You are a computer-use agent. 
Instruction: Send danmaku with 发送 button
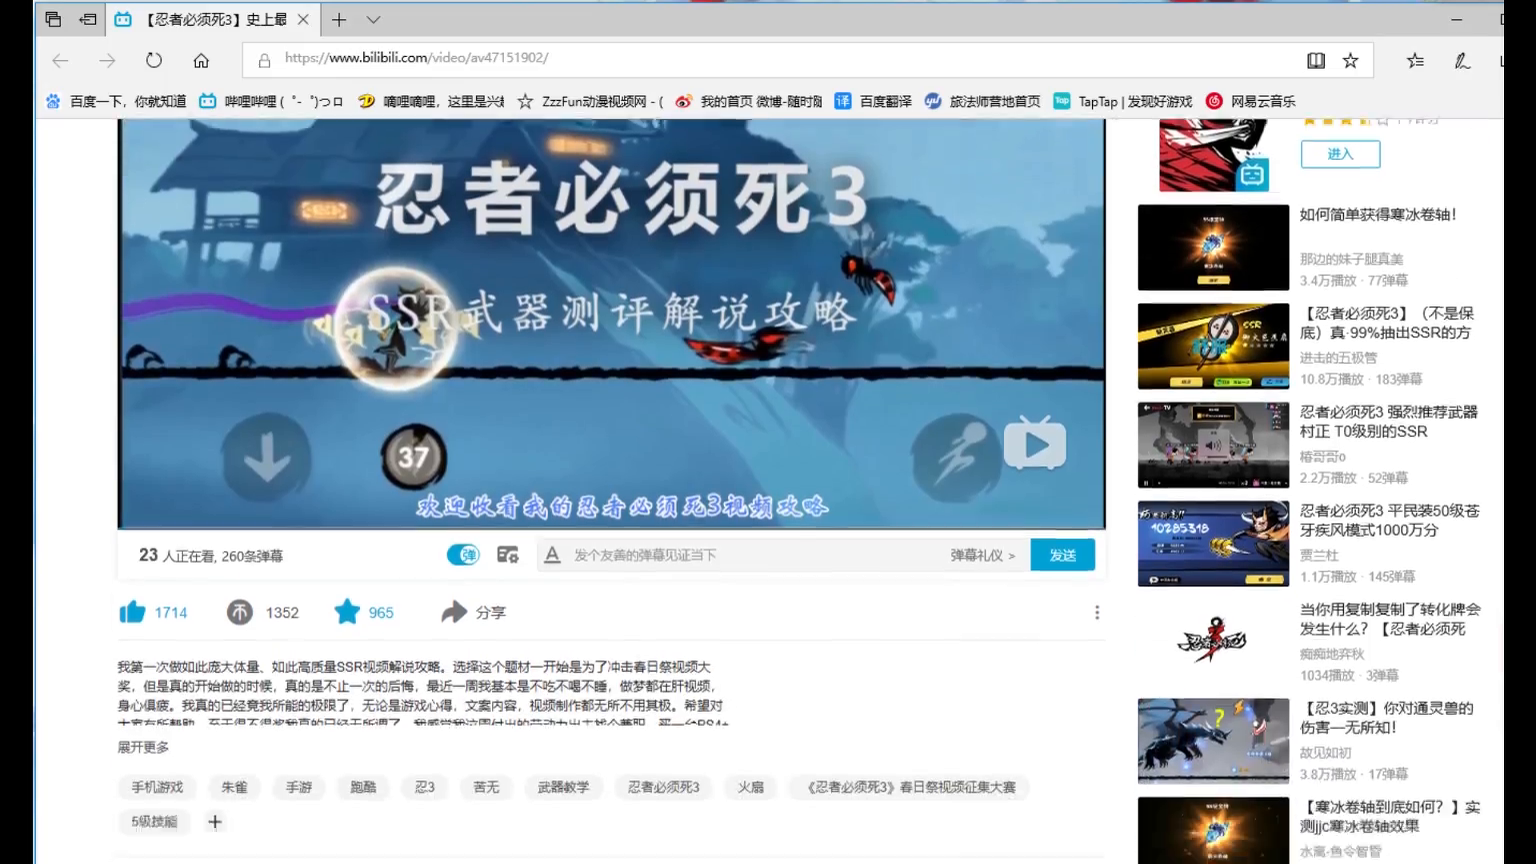point(1062,555)
